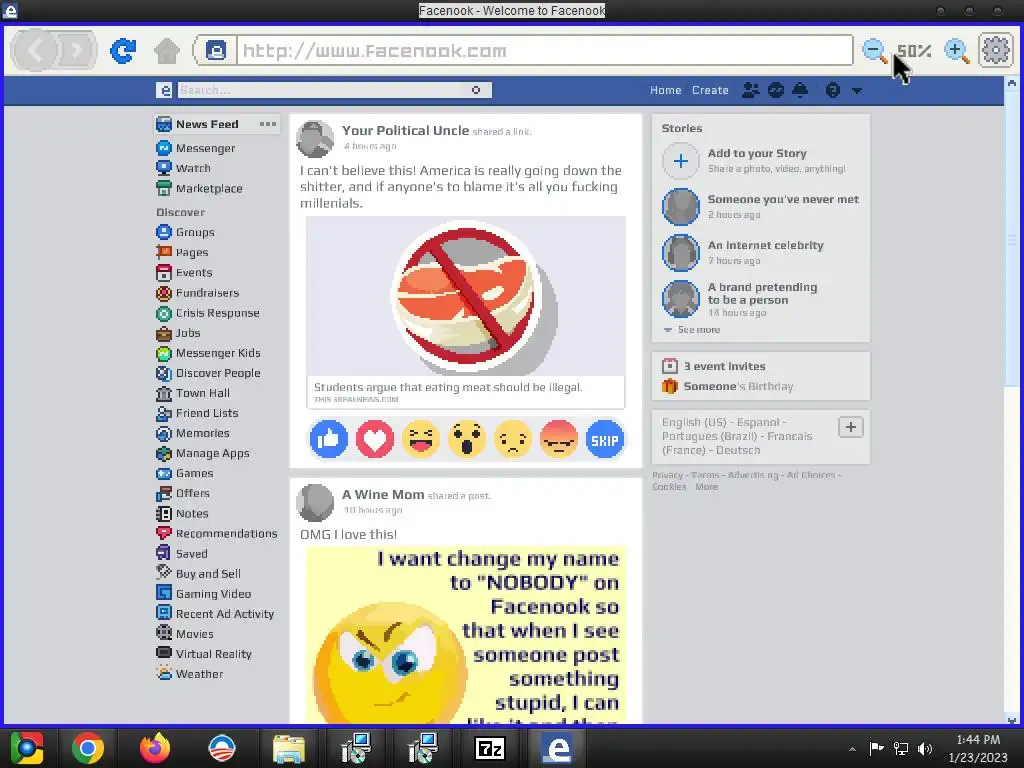Image resolution: width=1024 pixels, height=768 pixels.
Task: Open Friend Lists in sidebar
Action: coord(197,413)
